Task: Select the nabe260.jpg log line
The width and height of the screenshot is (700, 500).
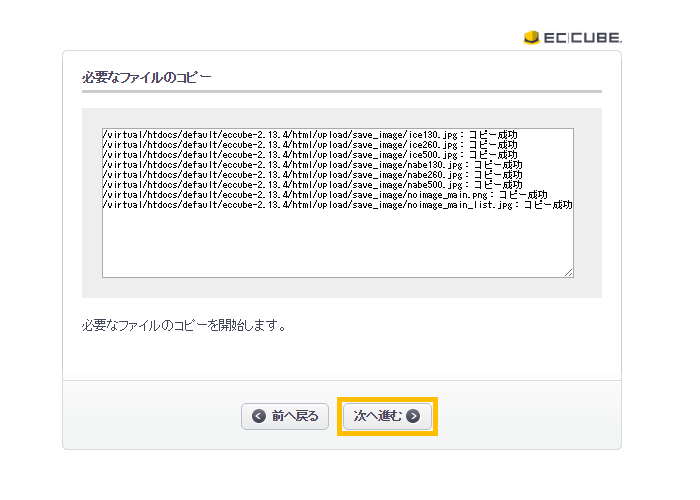Action: click(312, 174)
